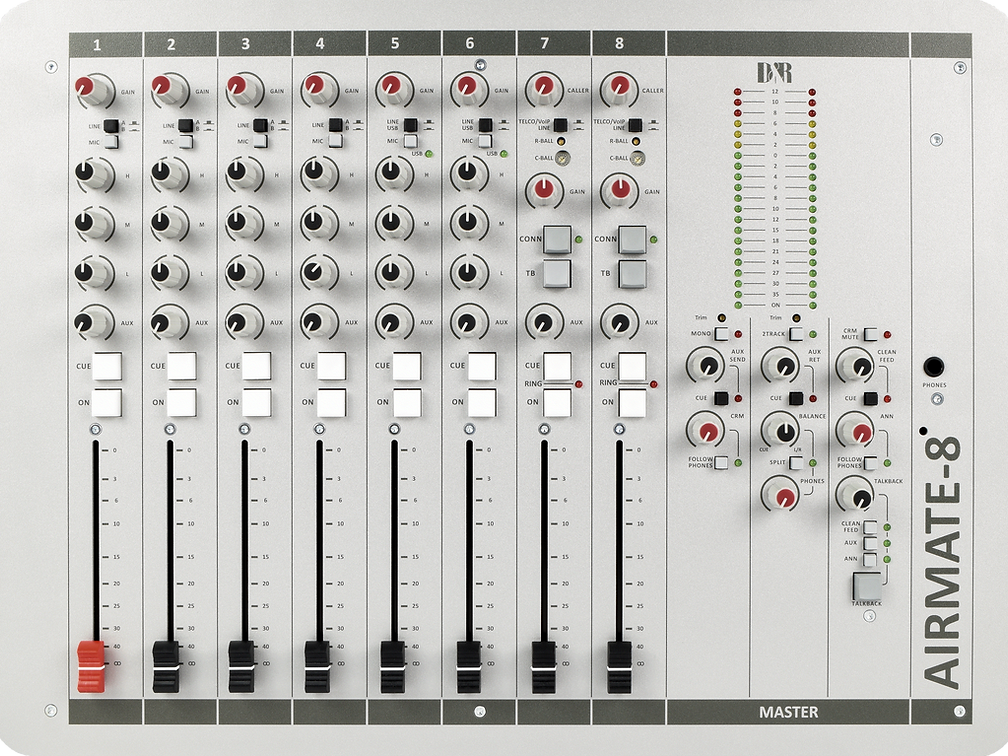Click the CALLER knob on channel 8
Viewport: 1008px width, 756px height.
coord(619,89)
